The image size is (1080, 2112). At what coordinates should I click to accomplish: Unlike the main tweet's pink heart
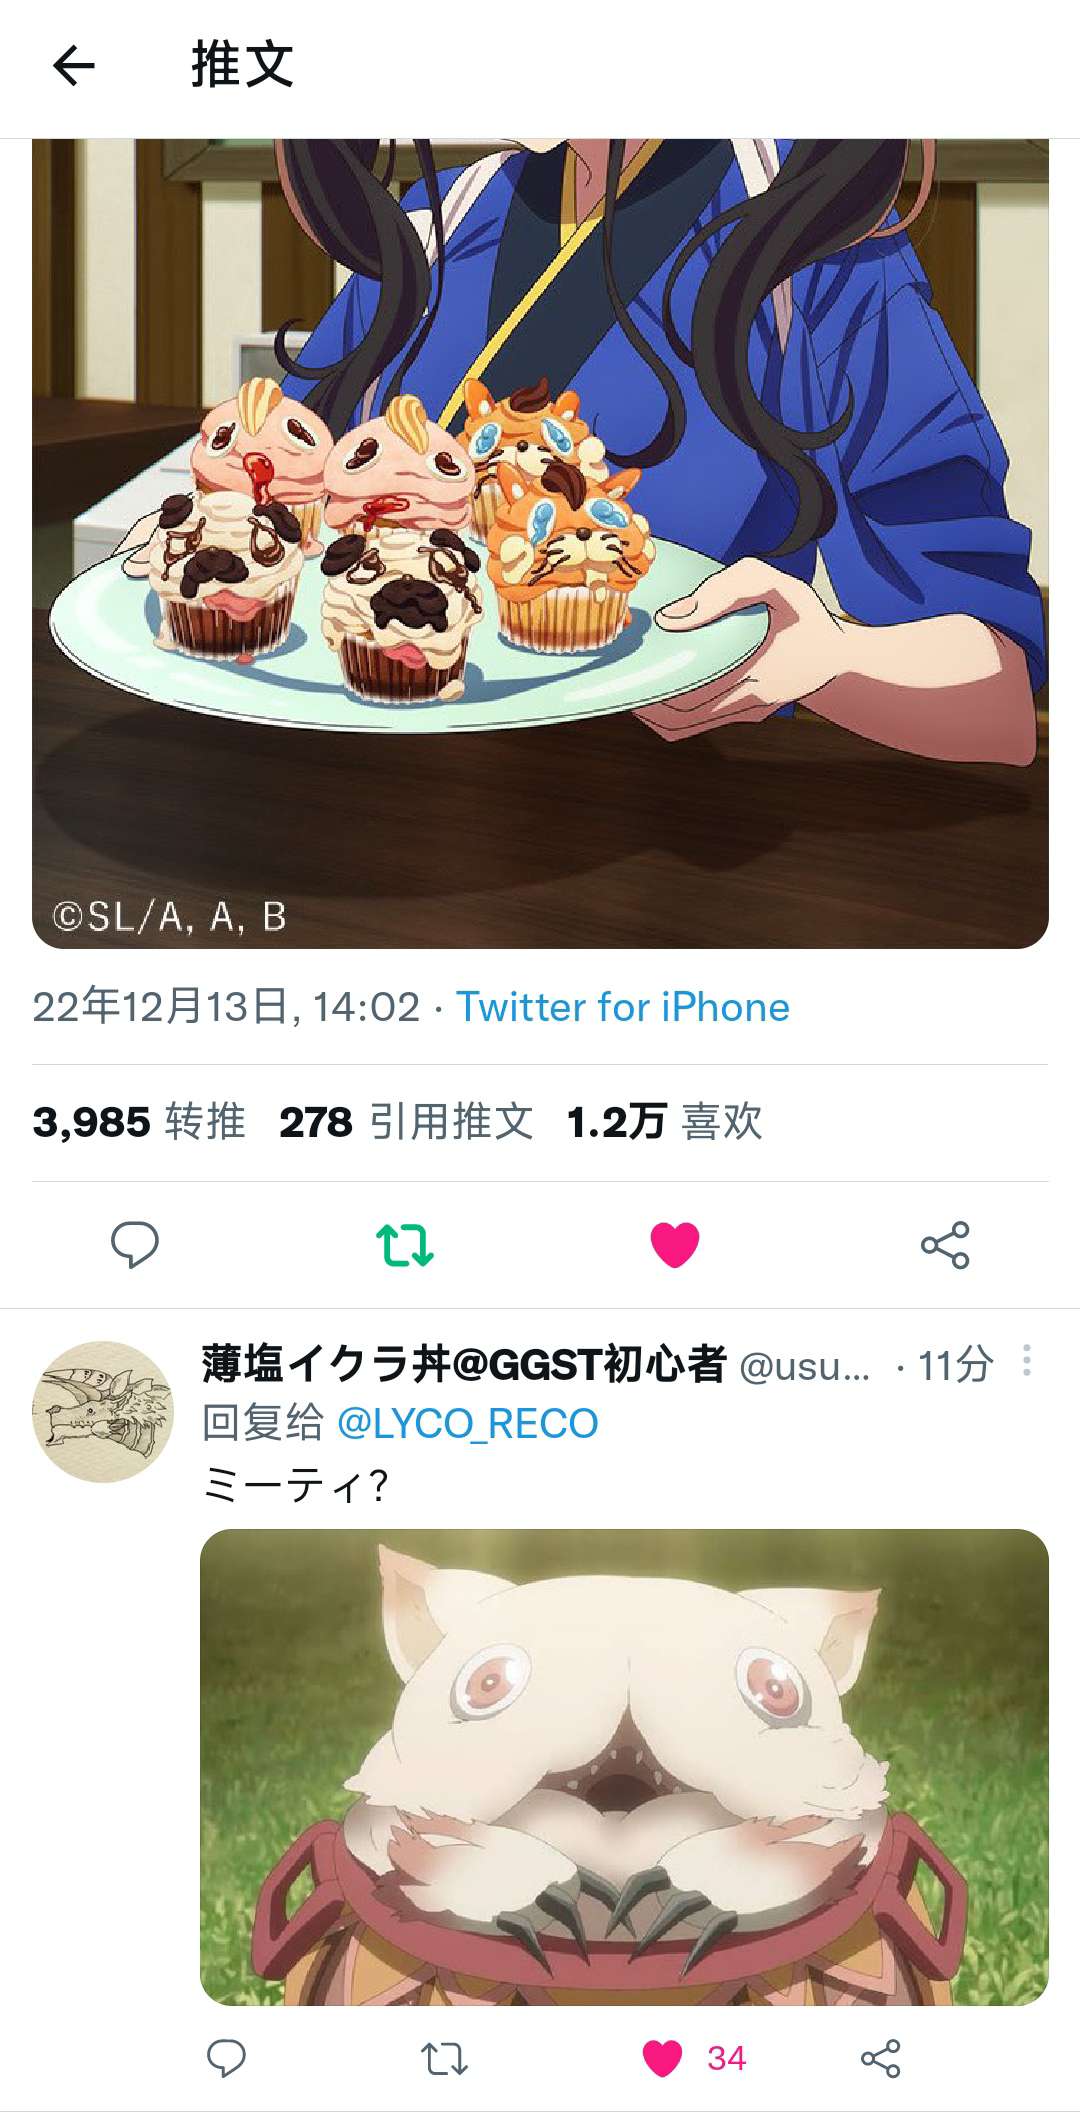675,1245
